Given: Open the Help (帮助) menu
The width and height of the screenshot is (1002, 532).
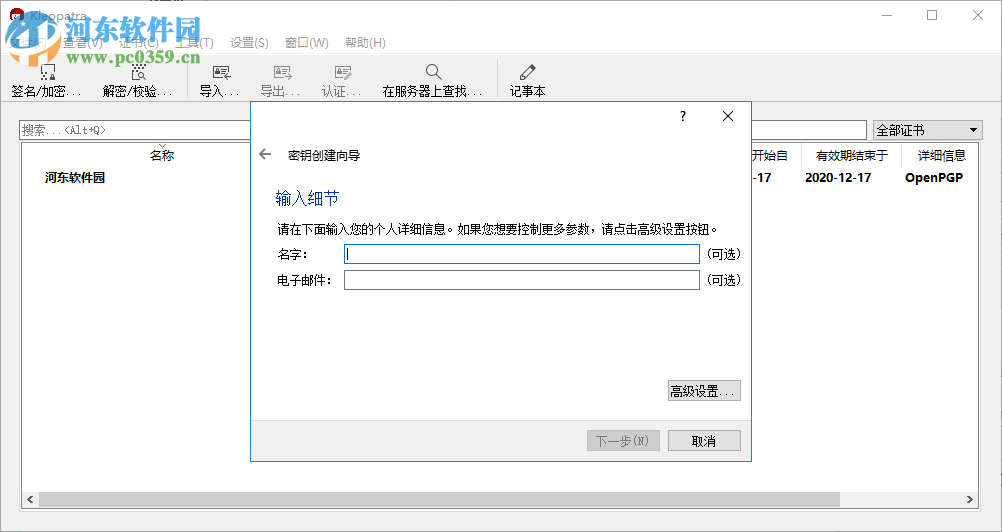Looking at the screenshot, I should coord(366,43).
